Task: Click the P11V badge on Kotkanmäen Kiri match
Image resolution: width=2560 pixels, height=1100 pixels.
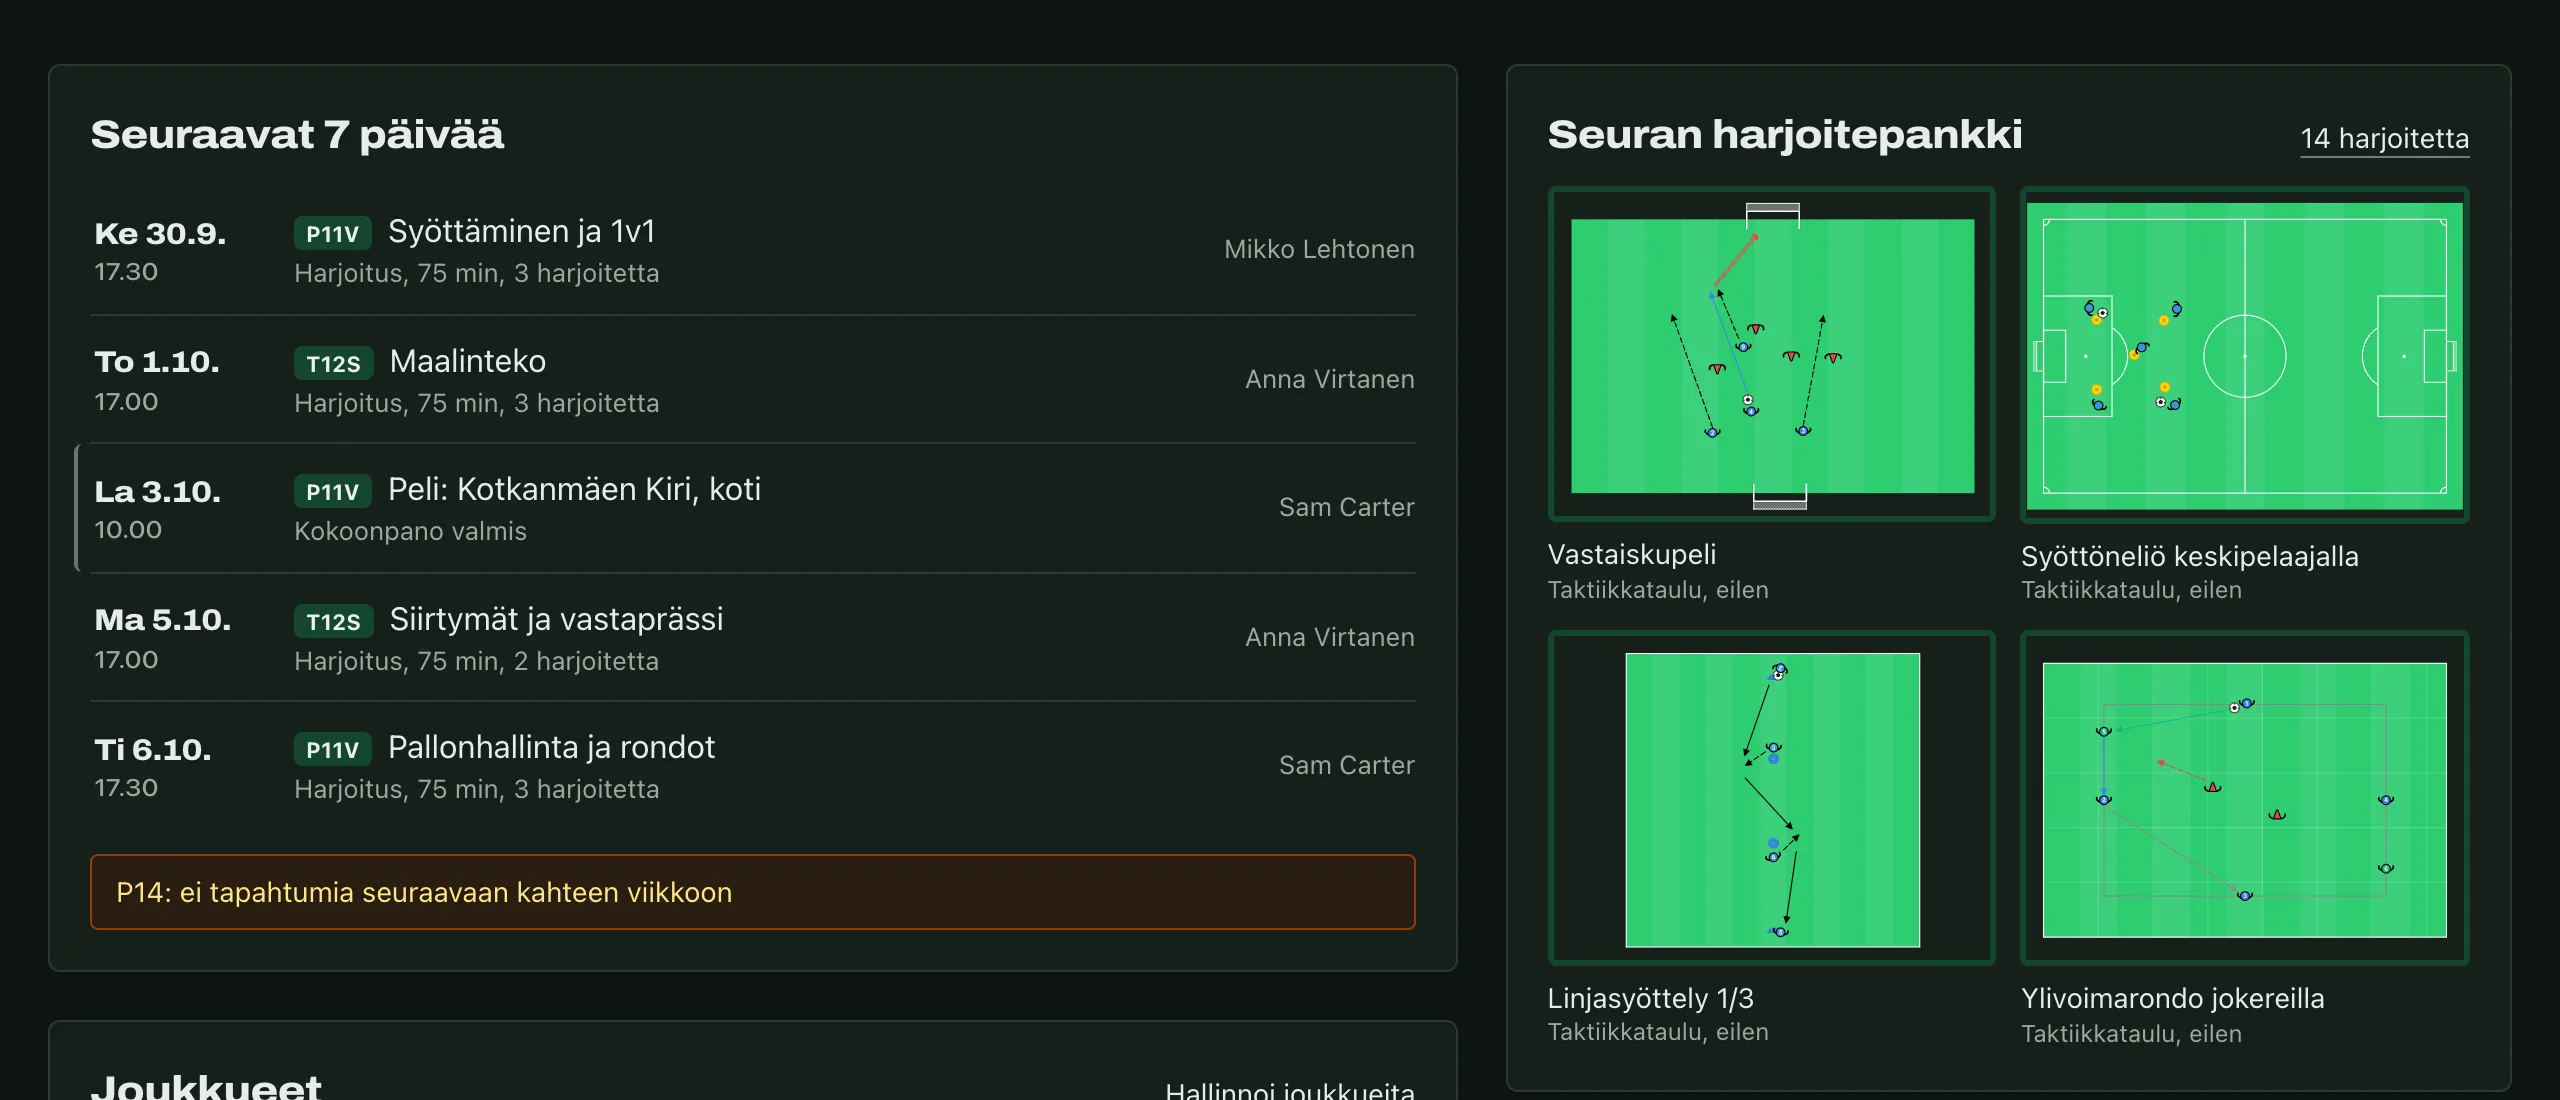Action: coord(332,491)
